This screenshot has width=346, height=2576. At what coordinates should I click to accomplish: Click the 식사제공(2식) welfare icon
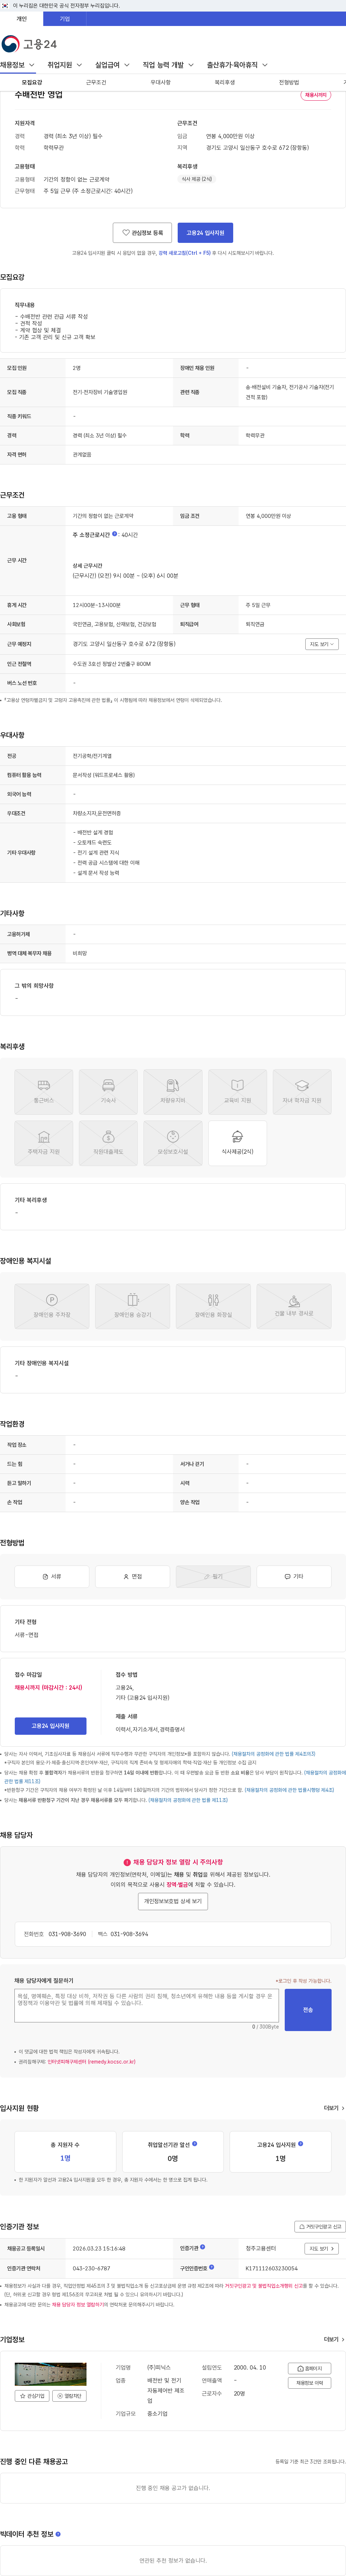pyautogui.click(x=237, y=1143)
